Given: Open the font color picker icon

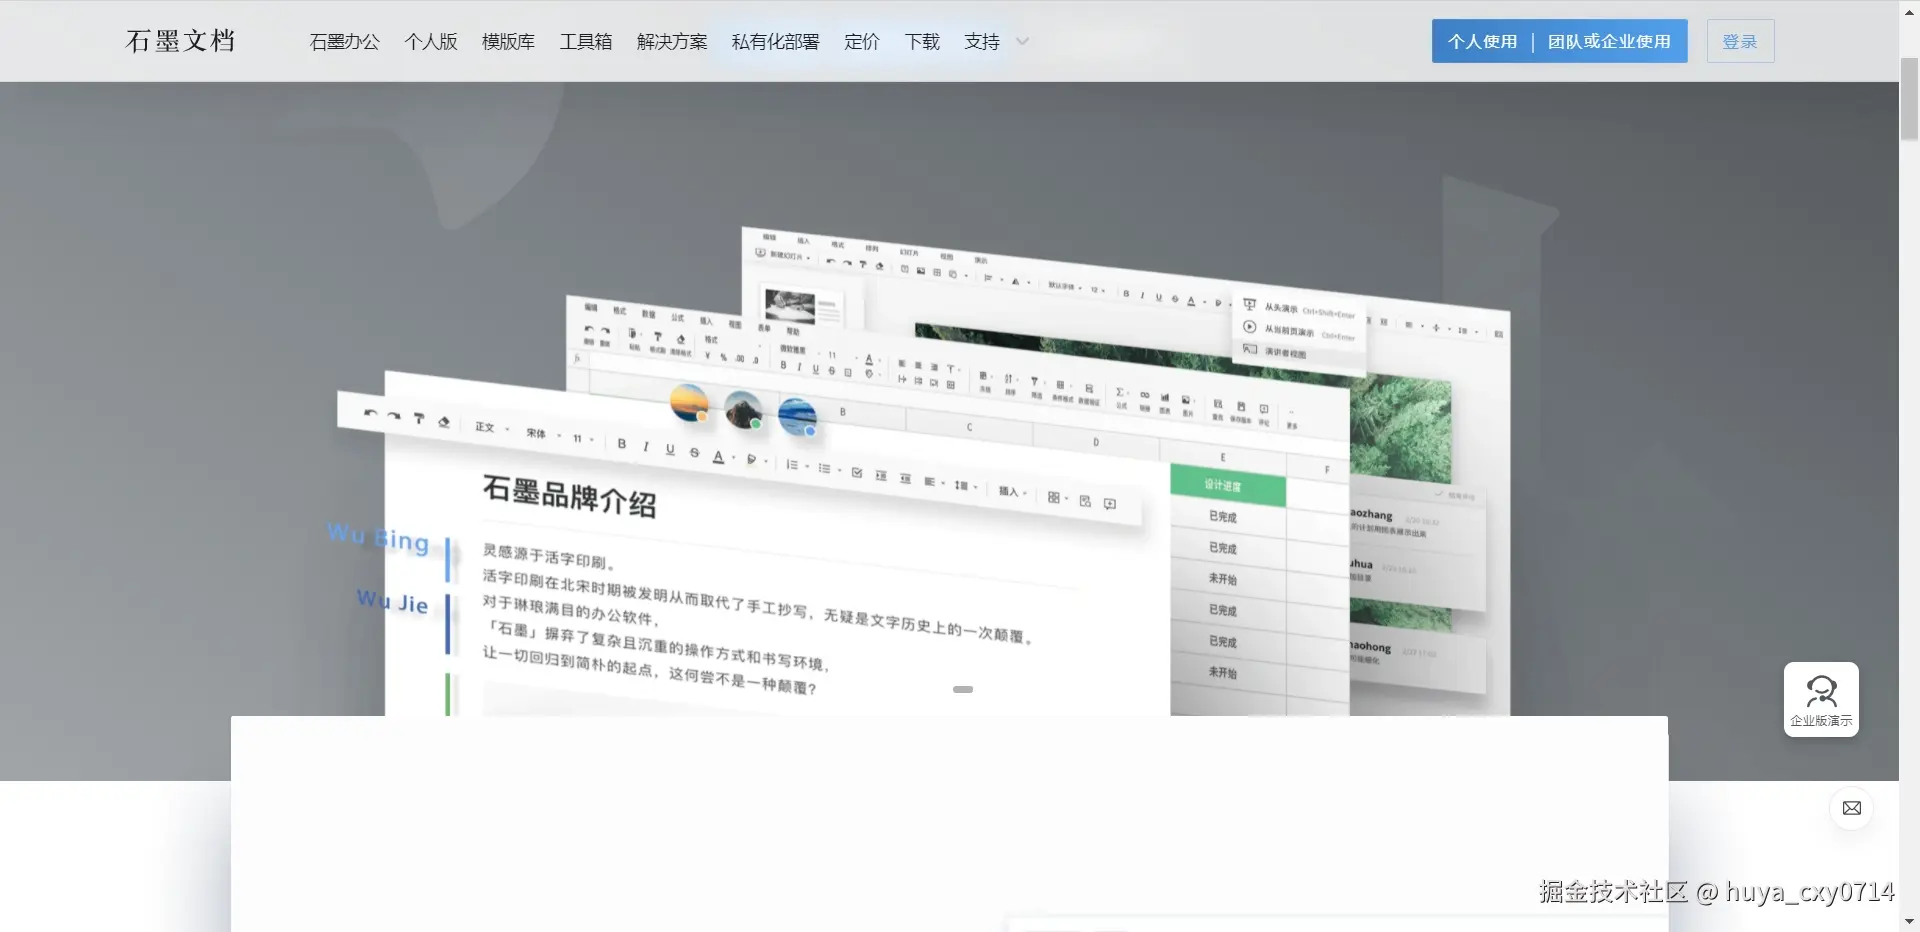Looking at the screenshot, I should pos(720,457).
